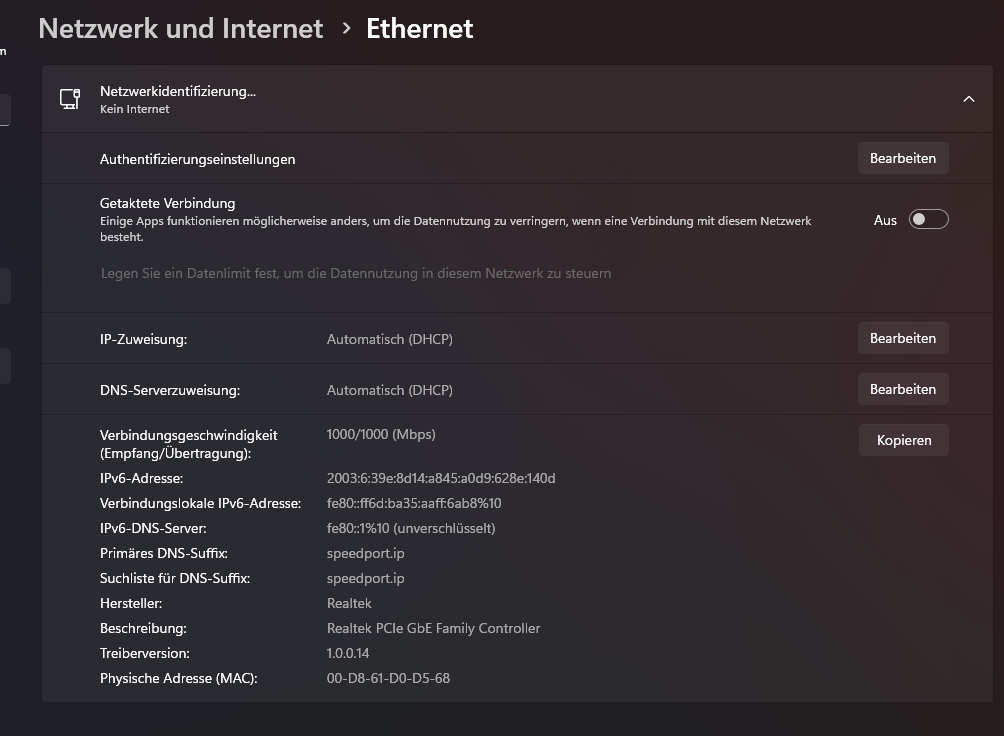Select the physical MAC address value

388,678
